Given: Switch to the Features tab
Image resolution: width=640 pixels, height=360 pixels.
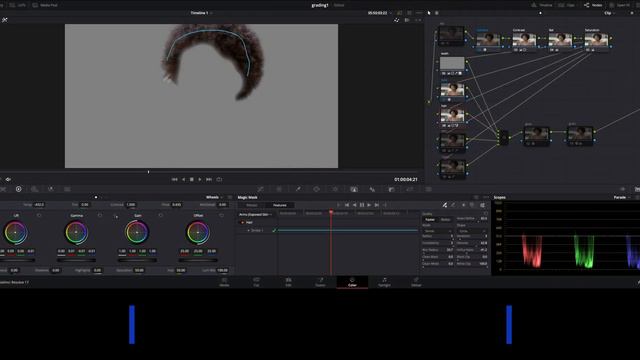Looking at the screenshot, I should [280, 205].
